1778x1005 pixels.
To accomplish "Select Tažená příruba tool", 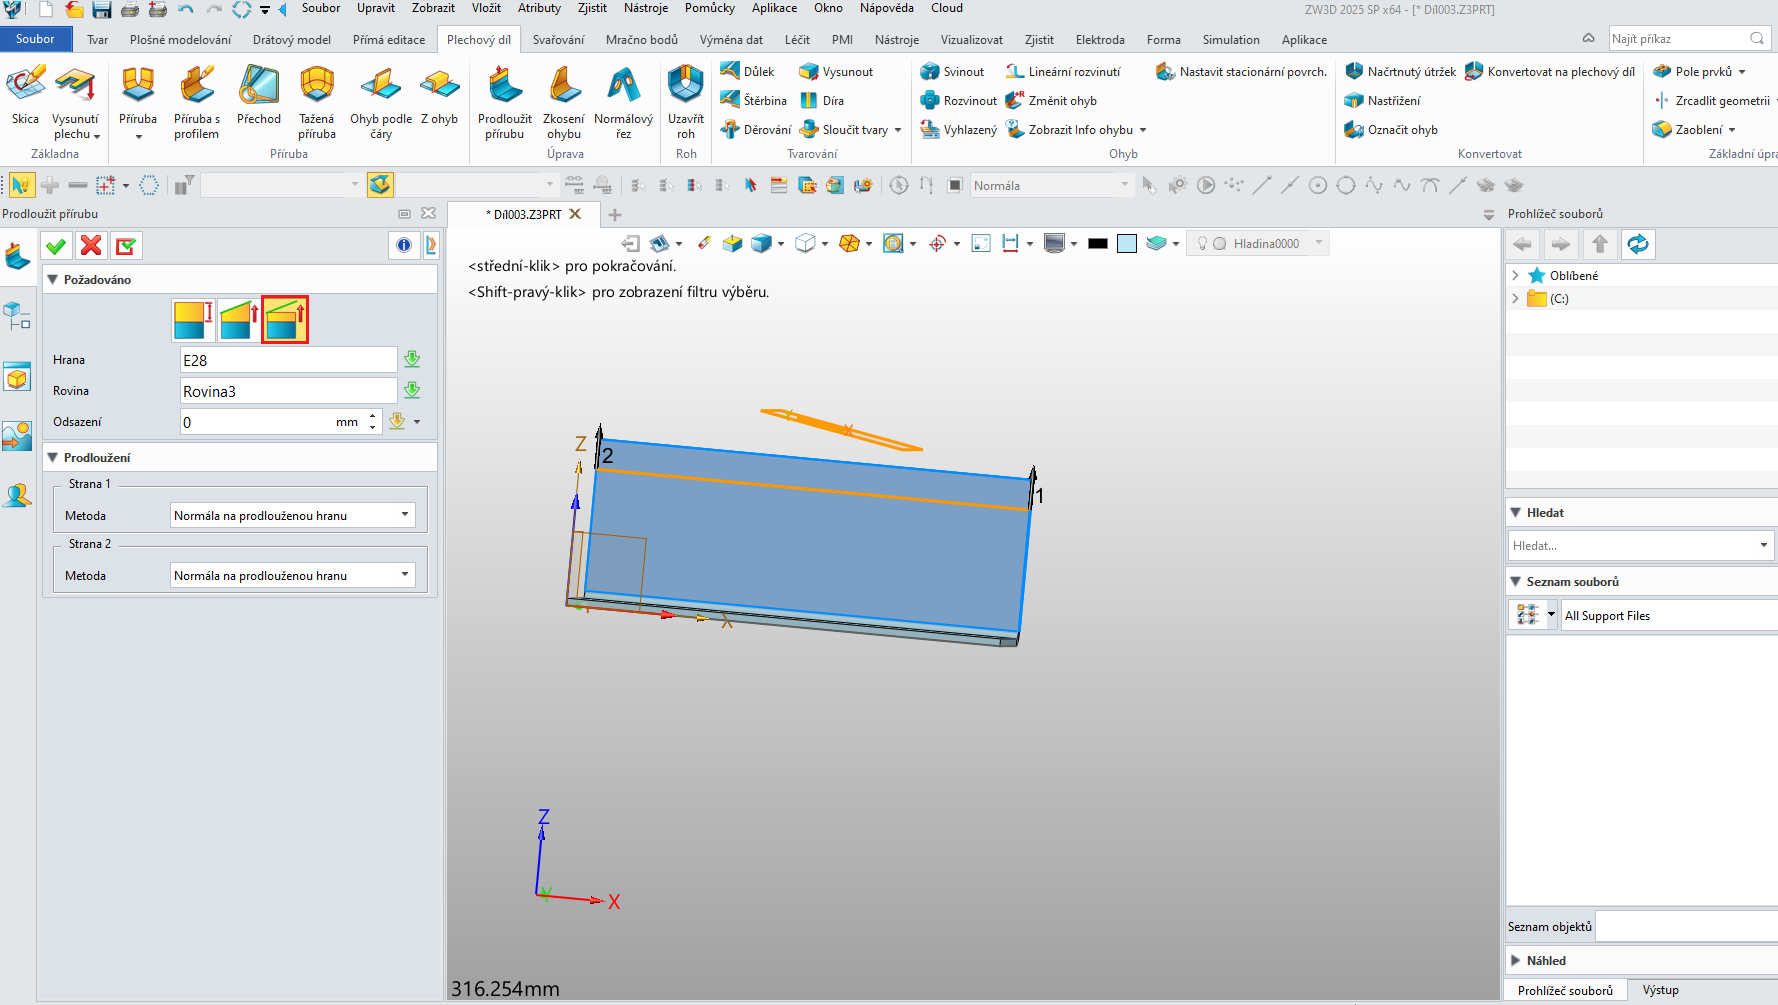I will pos(317,102).
